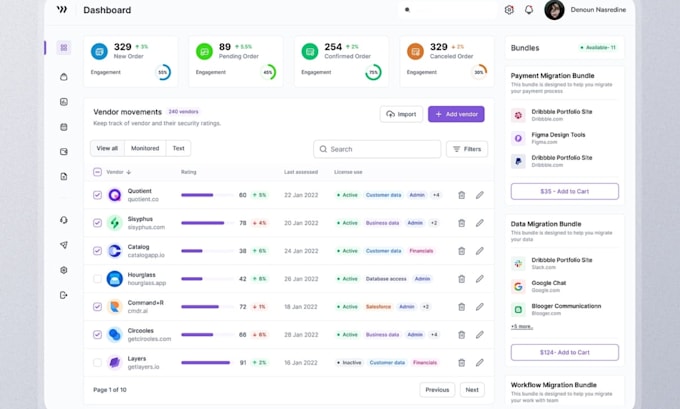Viewport: 680px width, 409px height.
Task: Open the notifications bell icon
Action: [529, 10]
